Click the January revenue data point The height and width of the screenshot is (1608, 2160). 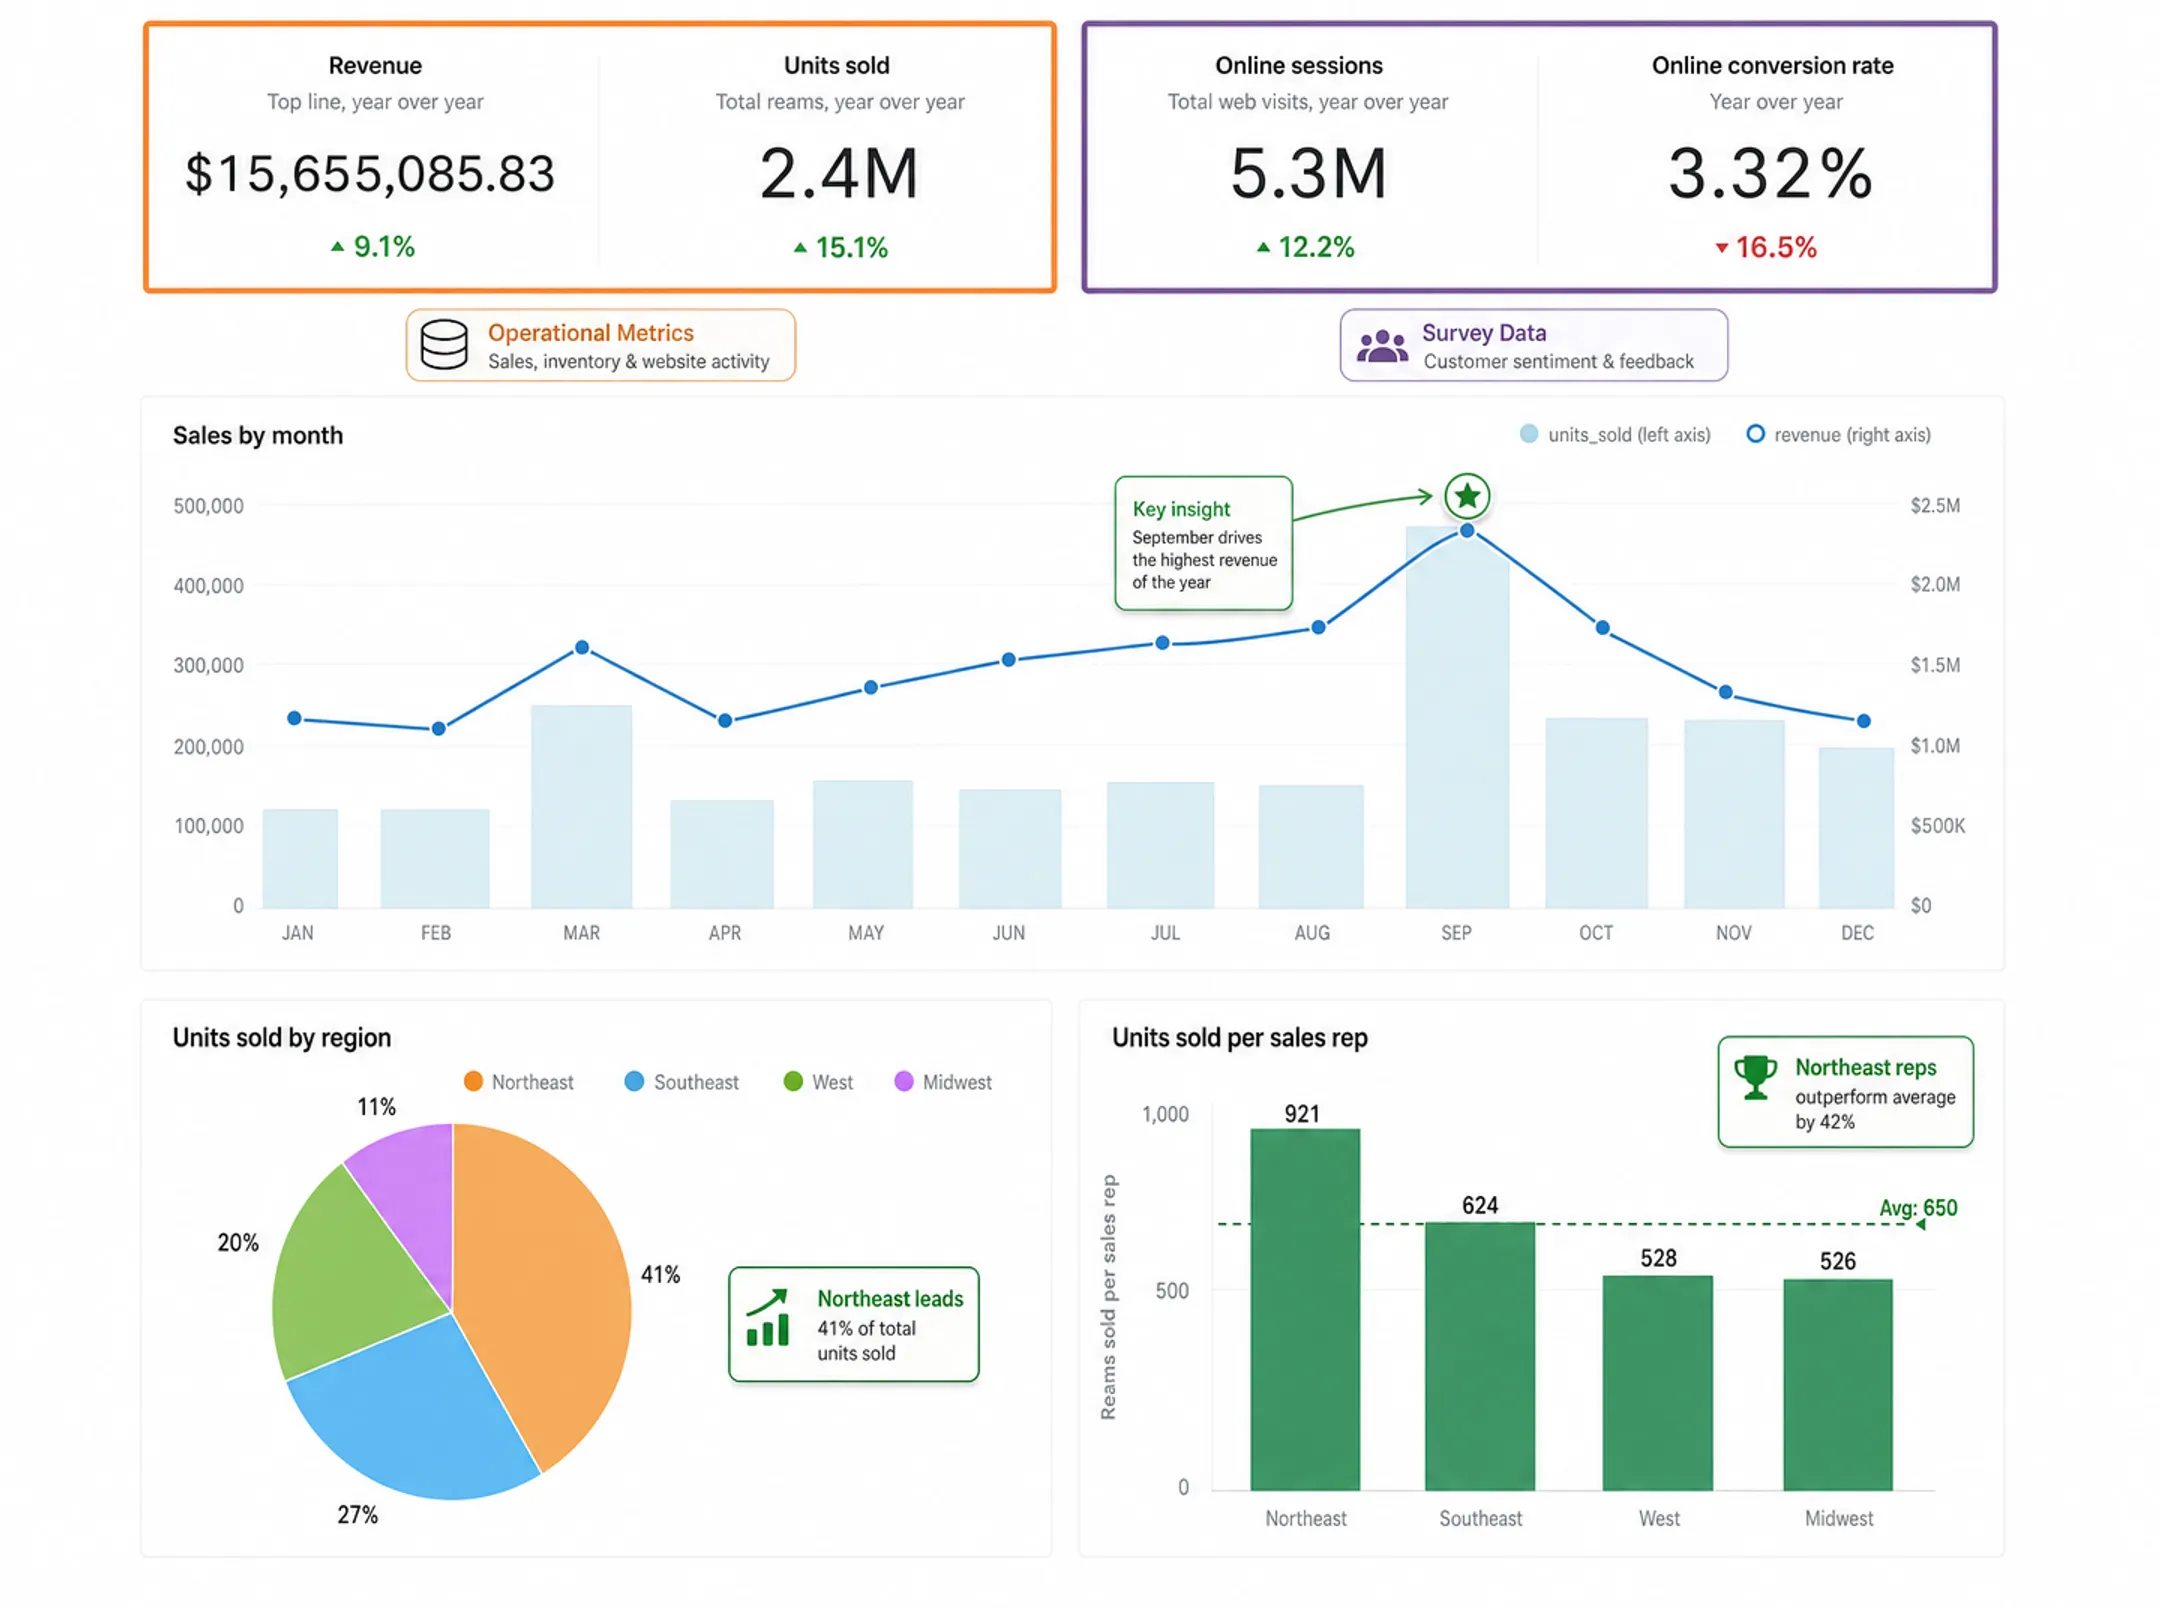point(294,718)
